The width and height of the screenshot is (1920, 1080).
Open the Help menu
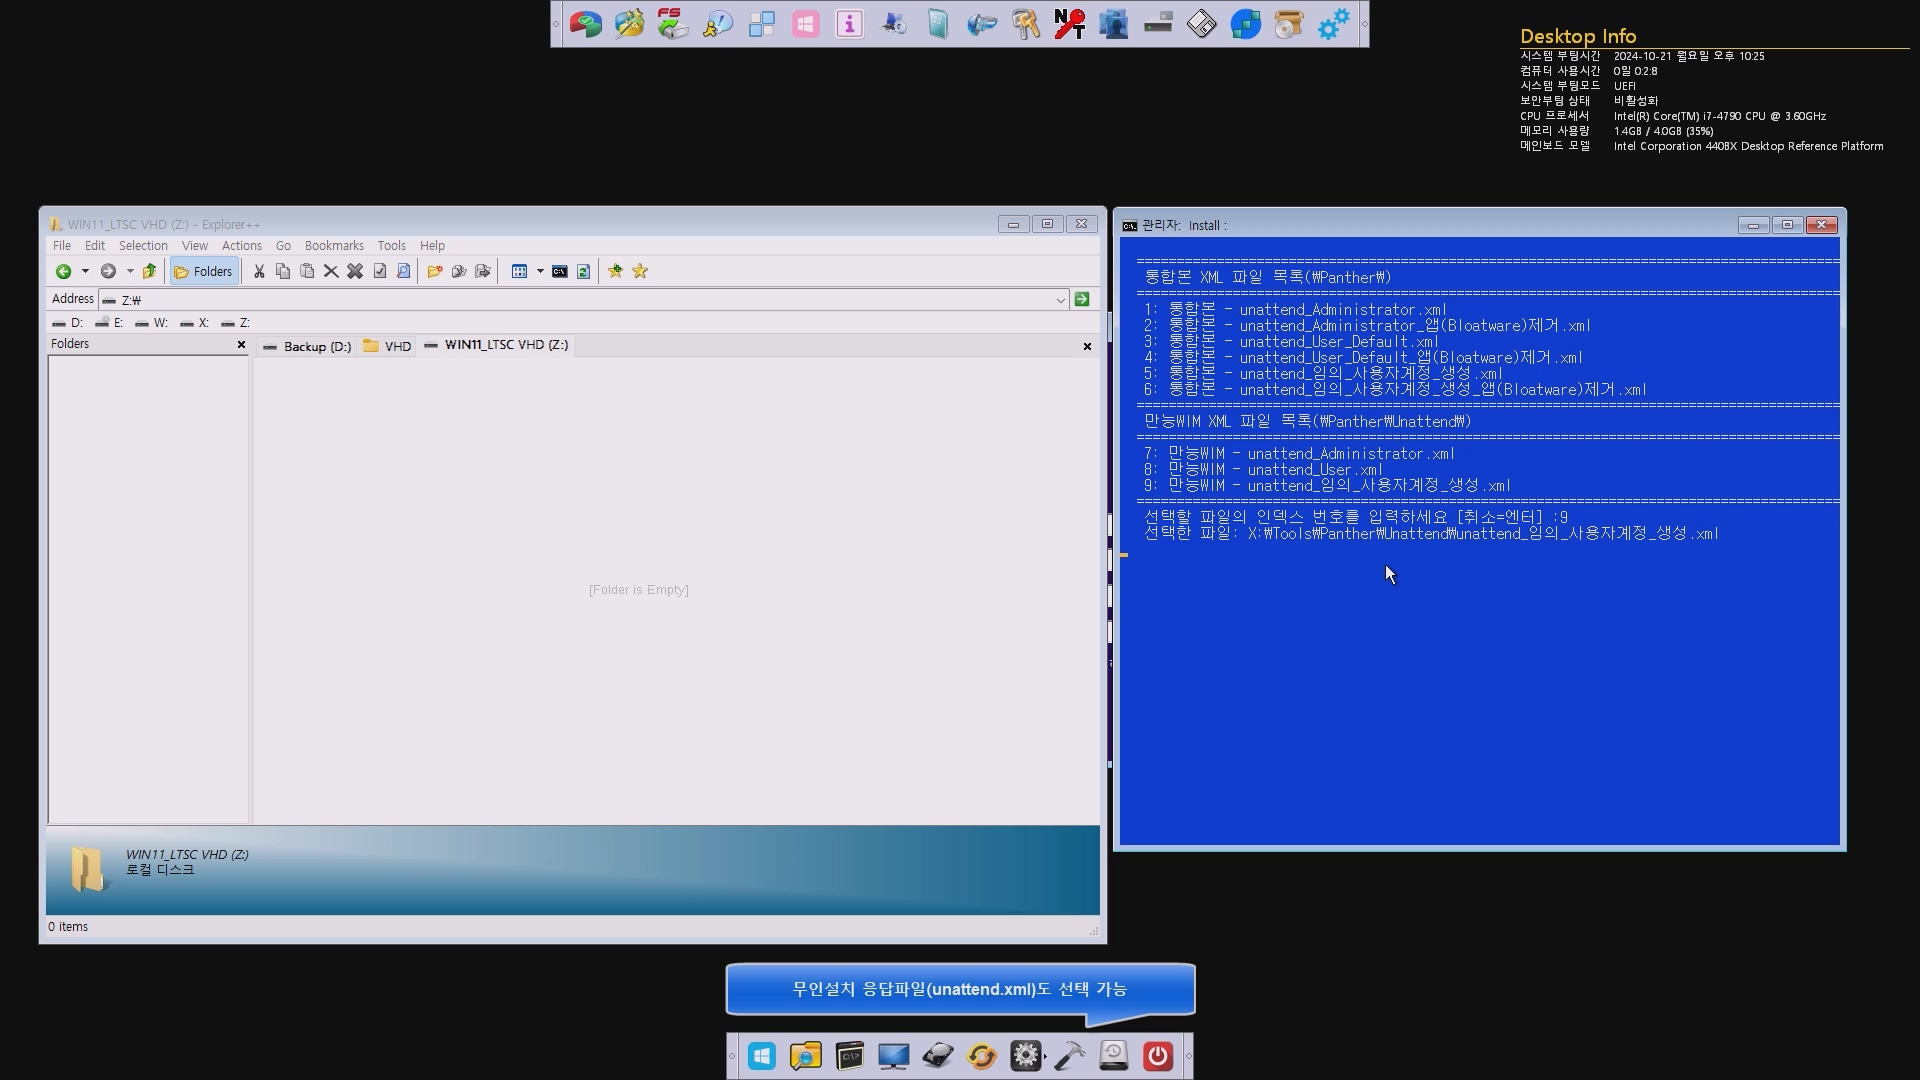tap(432, 246)
